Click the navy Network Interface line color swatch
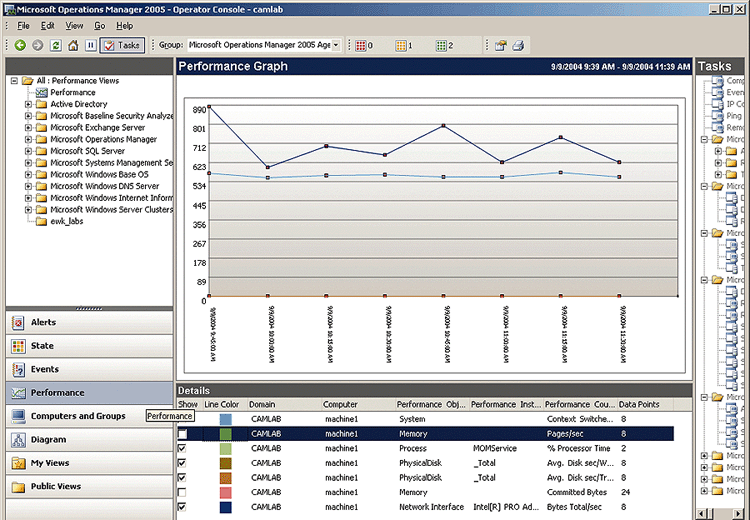Image resolution: width=750 pixels, height=520 pixels. pos(225,507)
